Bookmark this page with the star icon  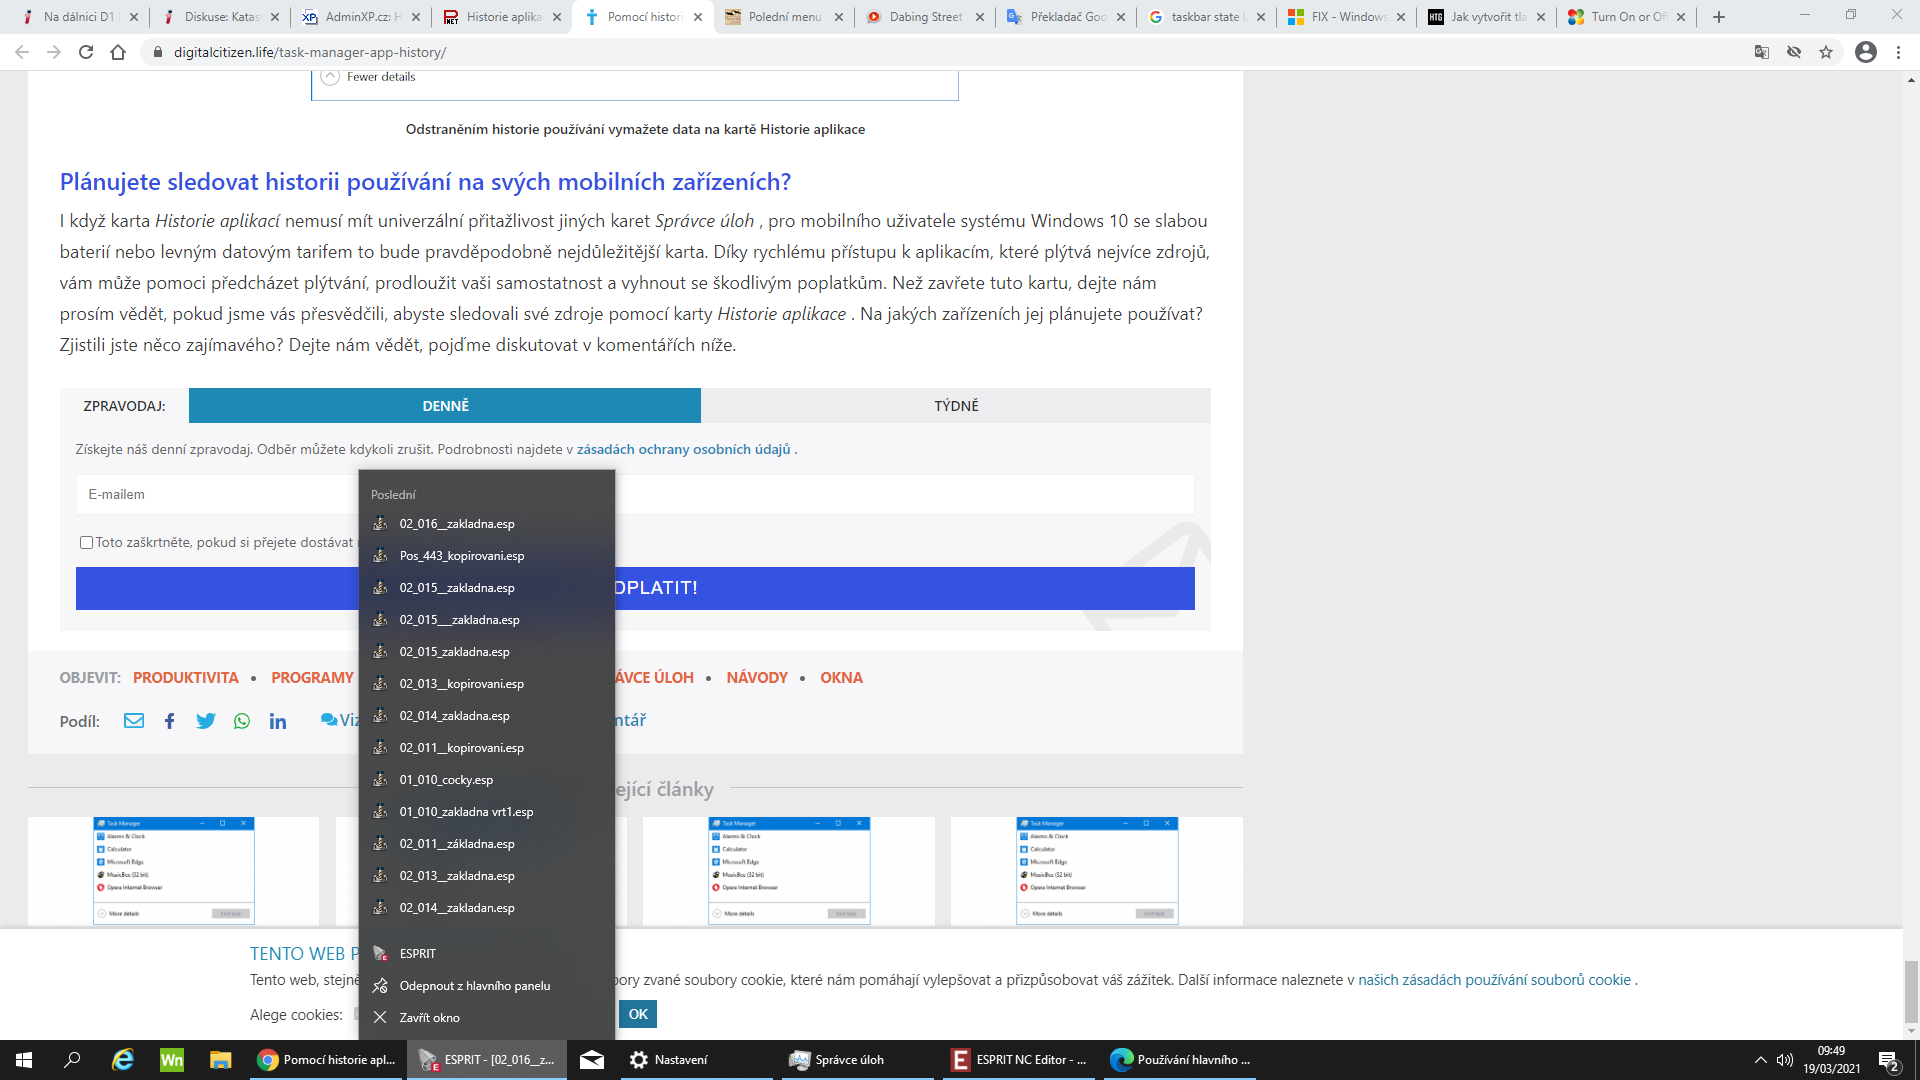1826,52
